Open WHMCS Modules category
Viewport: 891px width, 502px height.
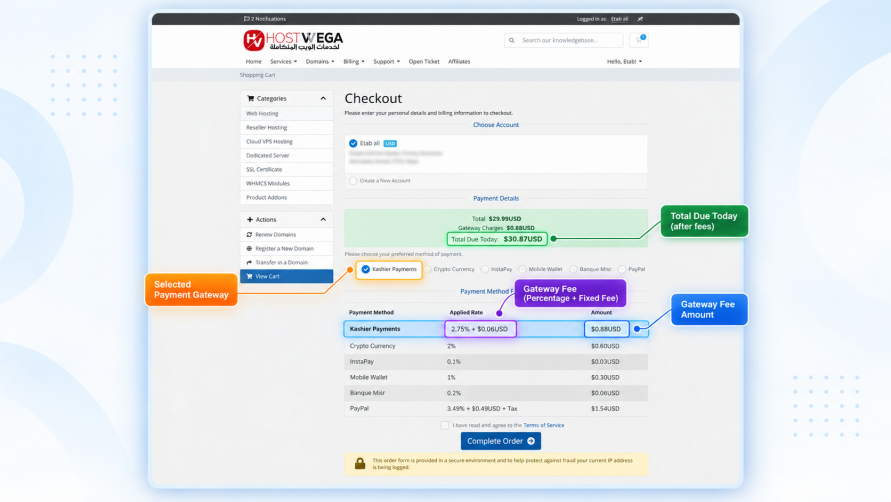pyautogui.click(x=286, y=184)
